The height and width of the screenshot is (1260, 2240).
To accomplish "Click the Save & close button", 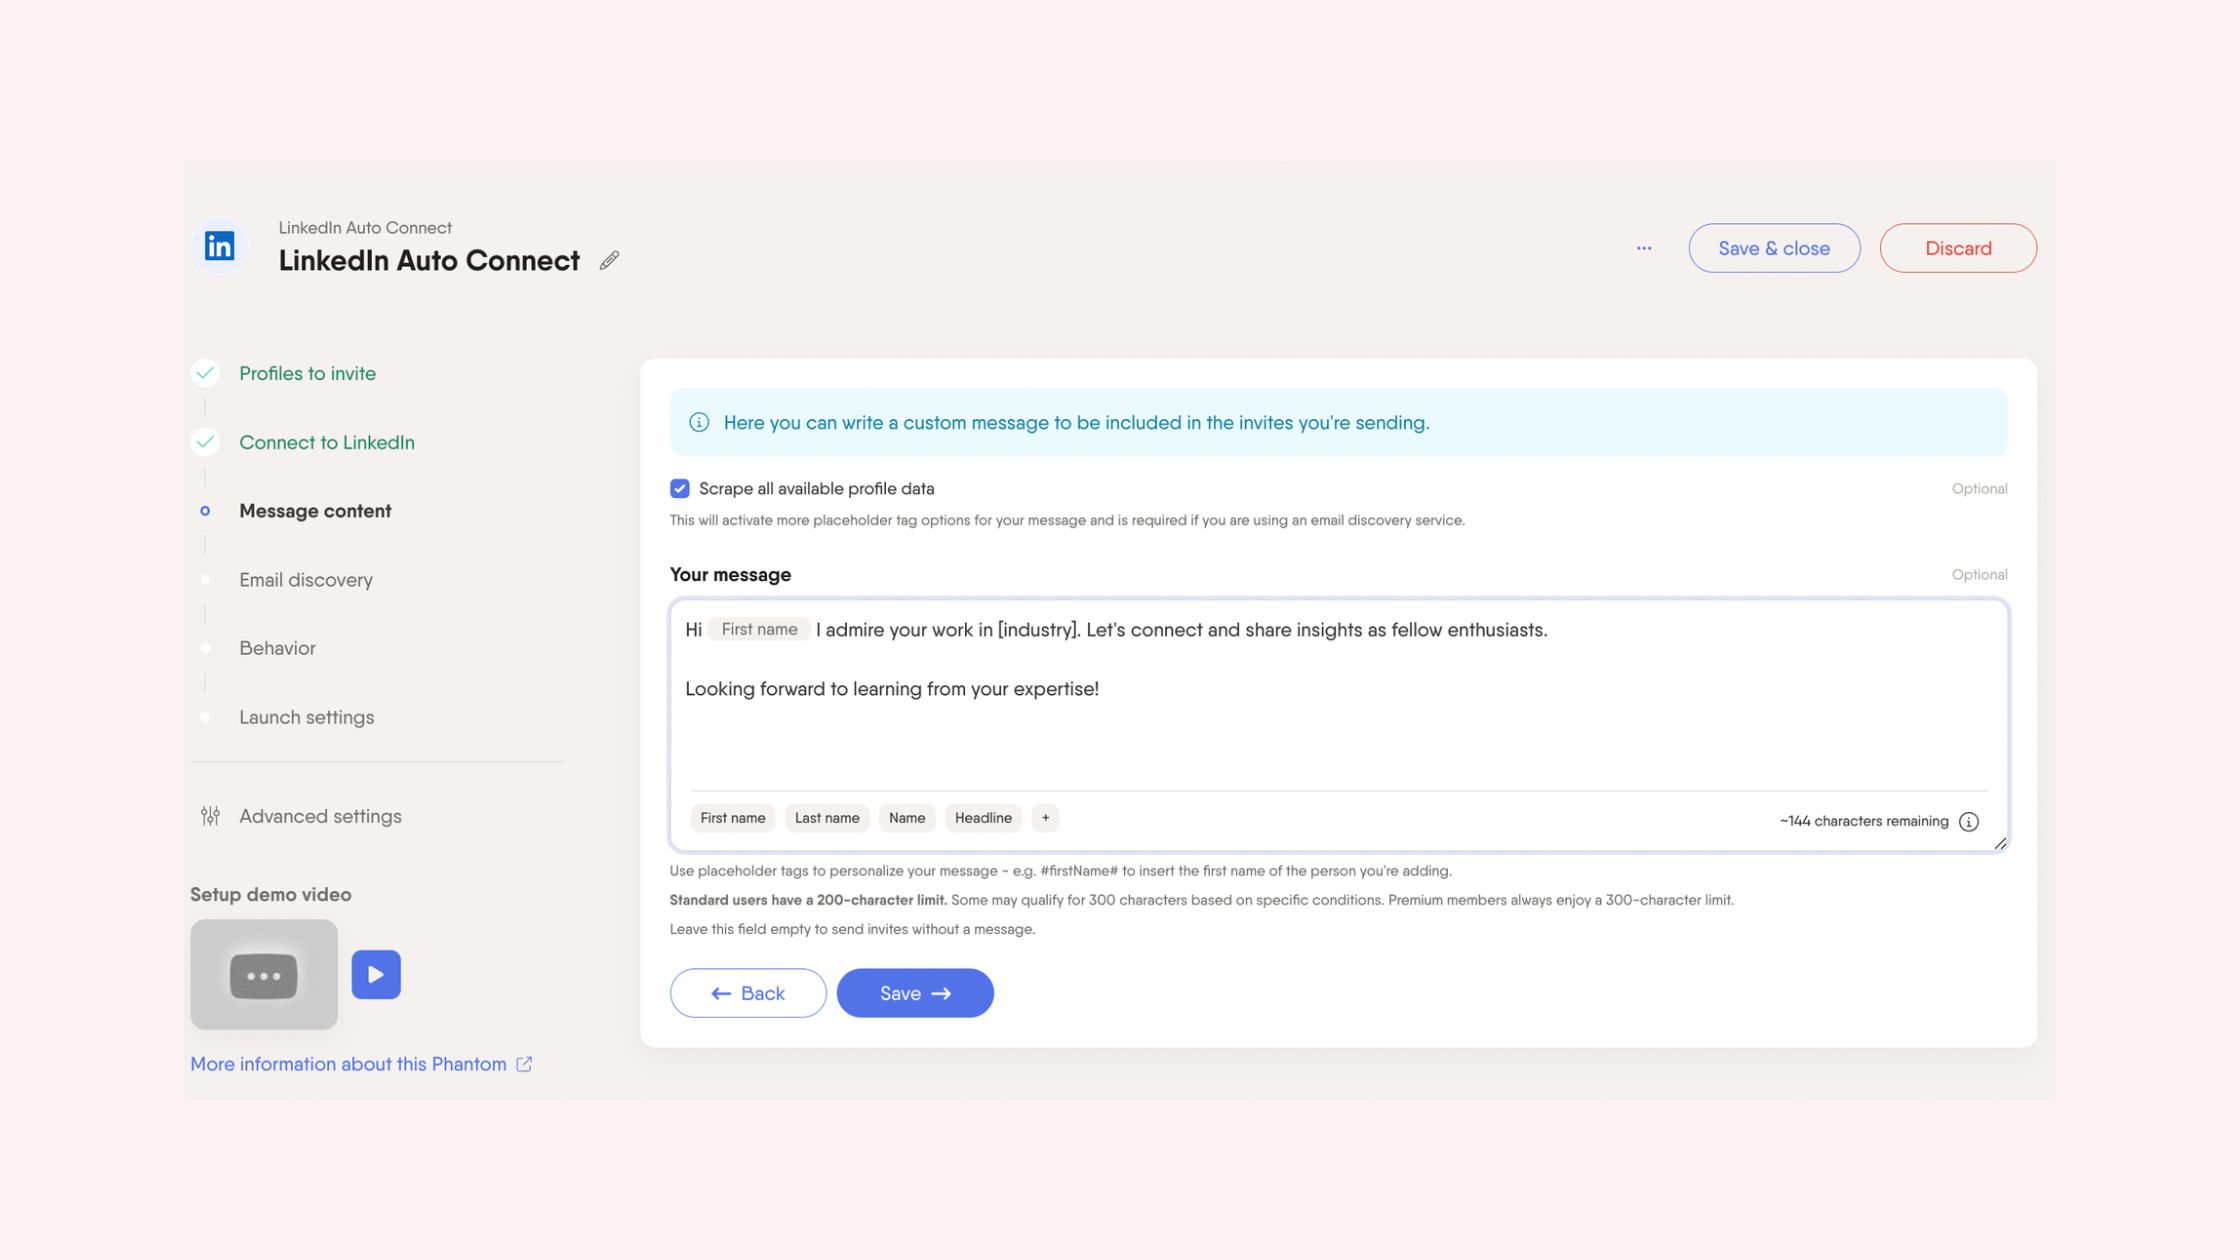I will tap(1774, 247).
